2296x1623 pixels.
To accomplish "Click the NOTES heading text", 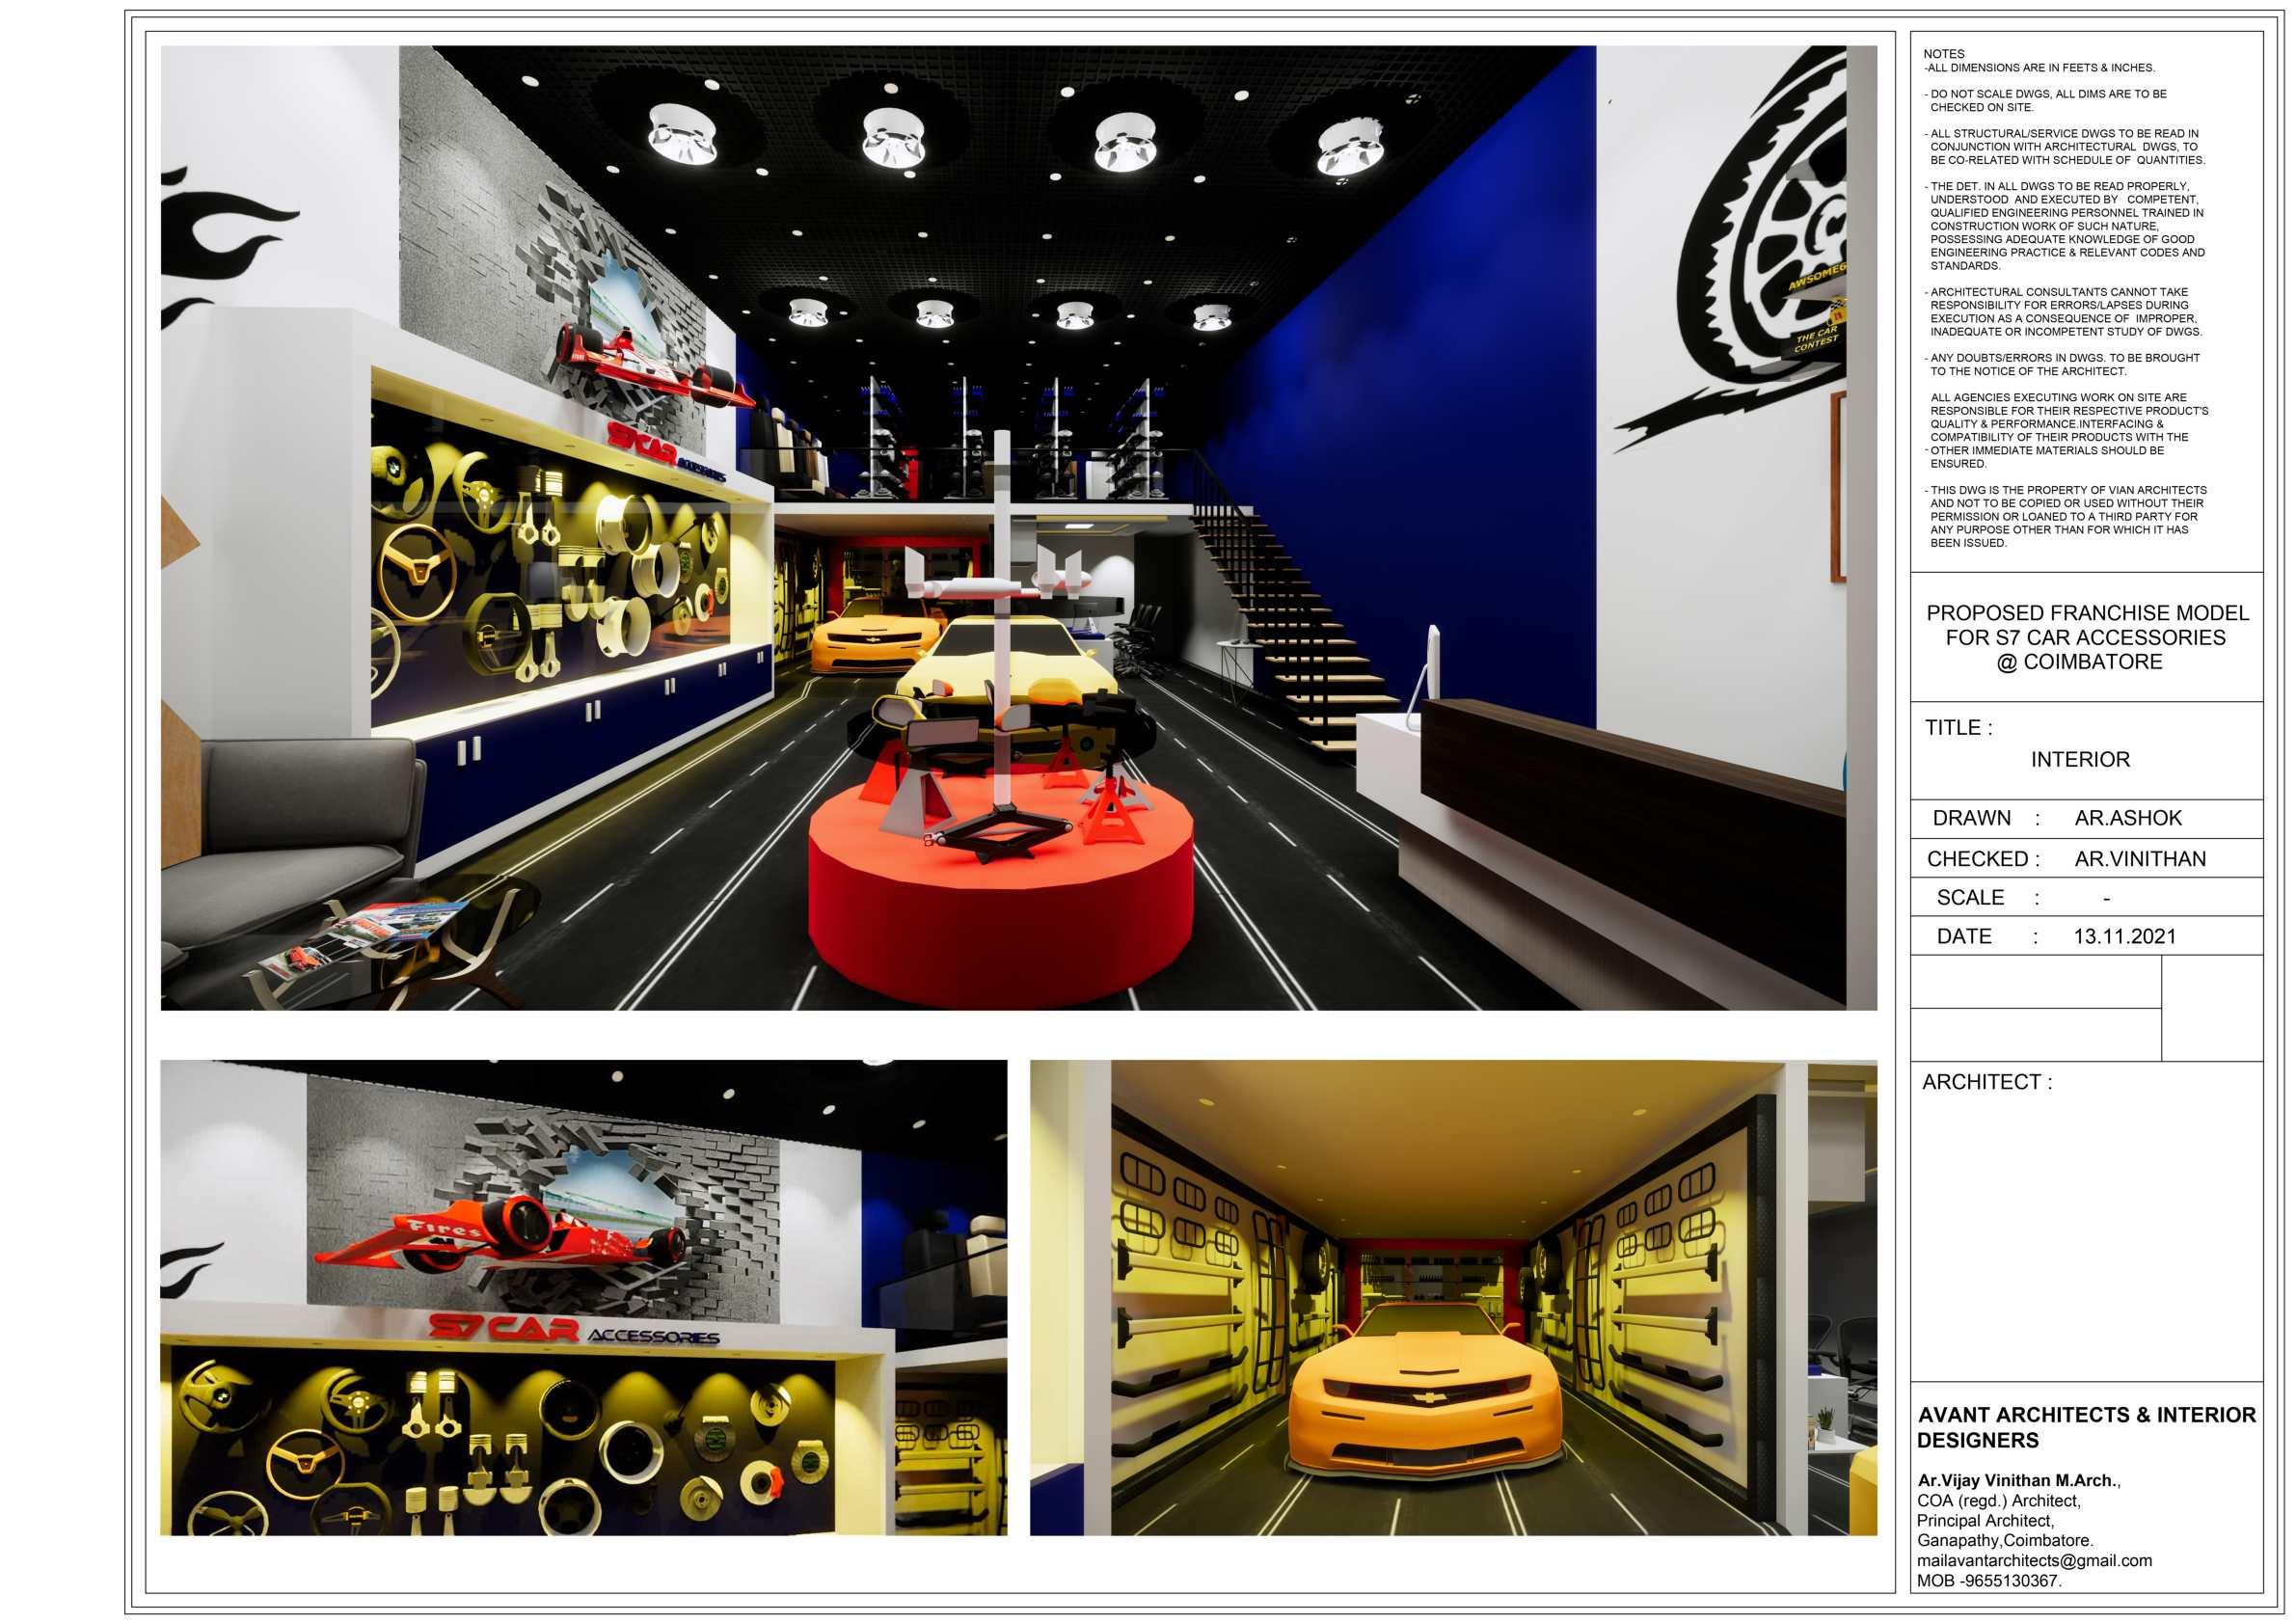I will pos(1943,54).
